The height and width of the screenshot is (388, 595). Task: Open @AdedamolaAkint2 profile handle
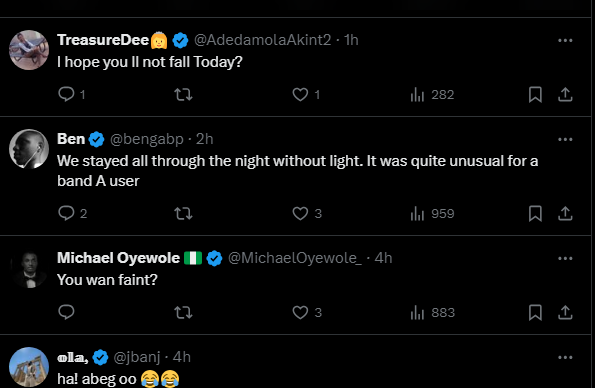click(263, 40)
